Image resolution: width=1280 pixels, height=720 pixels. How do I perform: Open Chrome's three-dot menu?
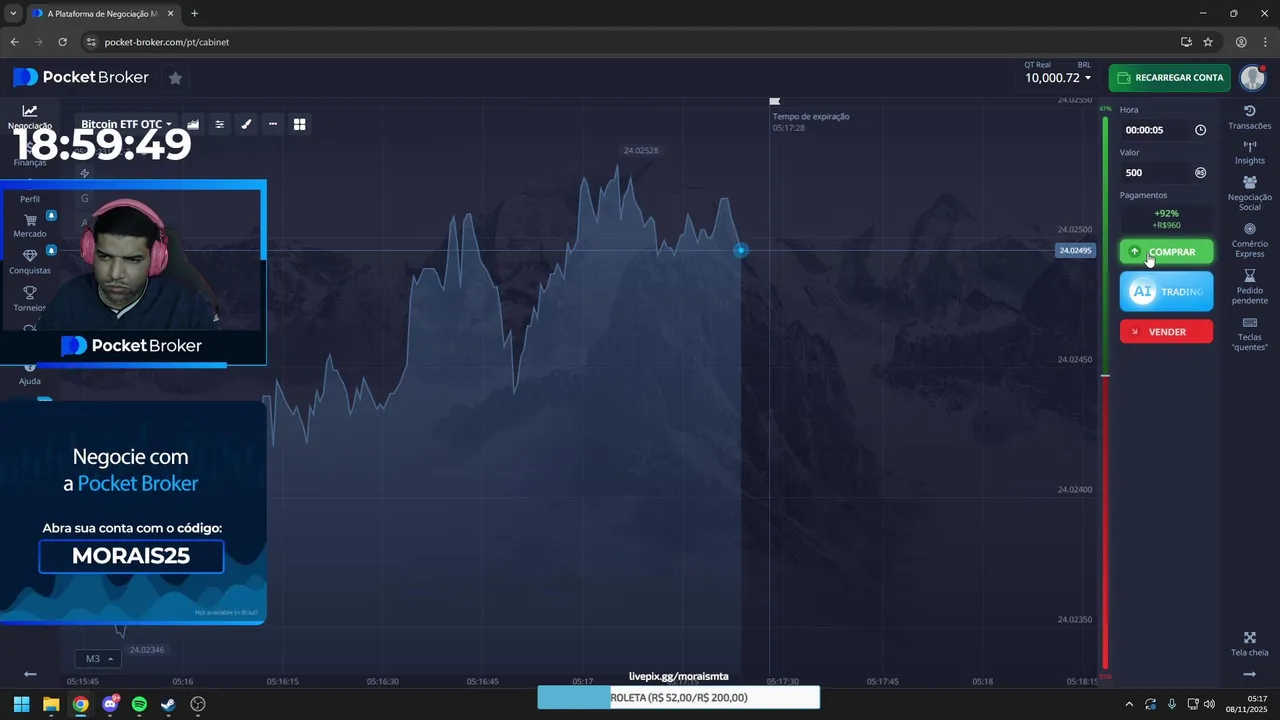(x=1265, y=42)
